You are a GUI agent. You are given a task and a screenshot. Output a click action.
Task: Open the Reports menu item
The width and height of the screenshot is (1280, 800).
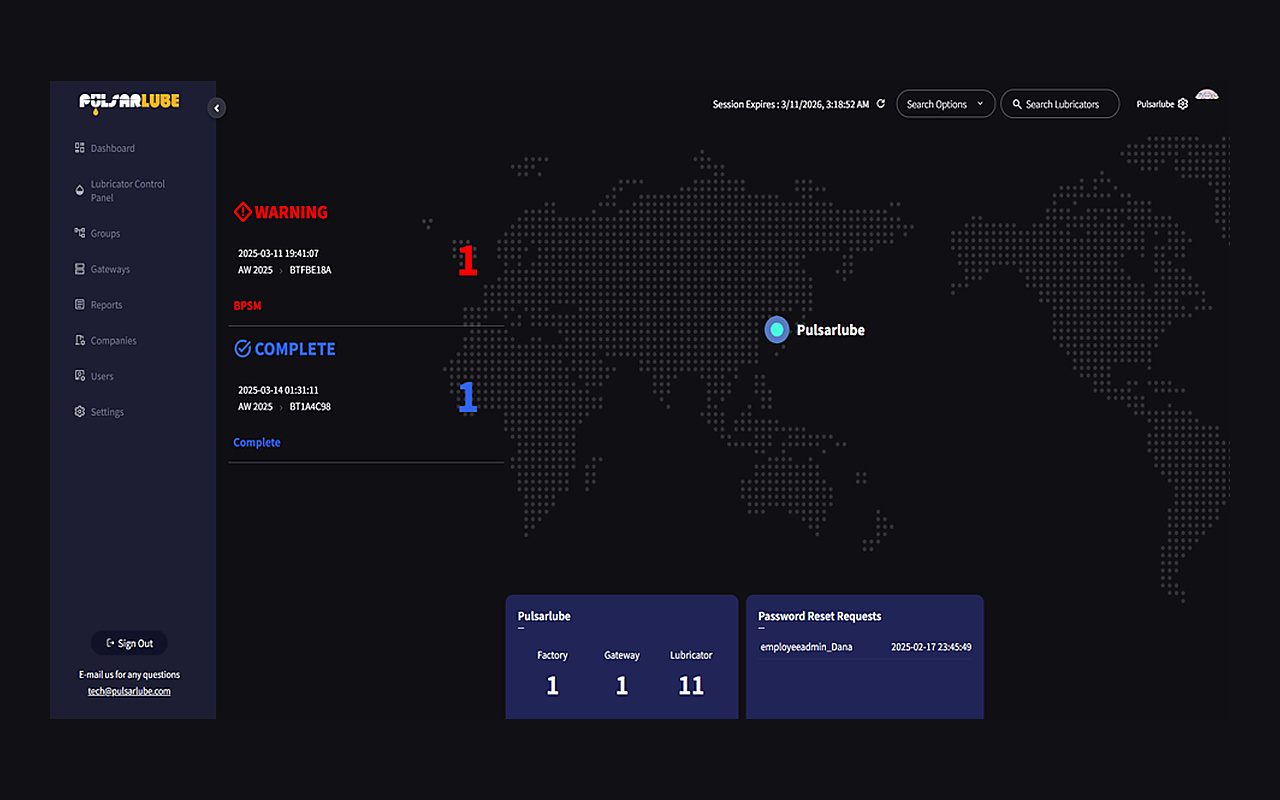(98, 305)
